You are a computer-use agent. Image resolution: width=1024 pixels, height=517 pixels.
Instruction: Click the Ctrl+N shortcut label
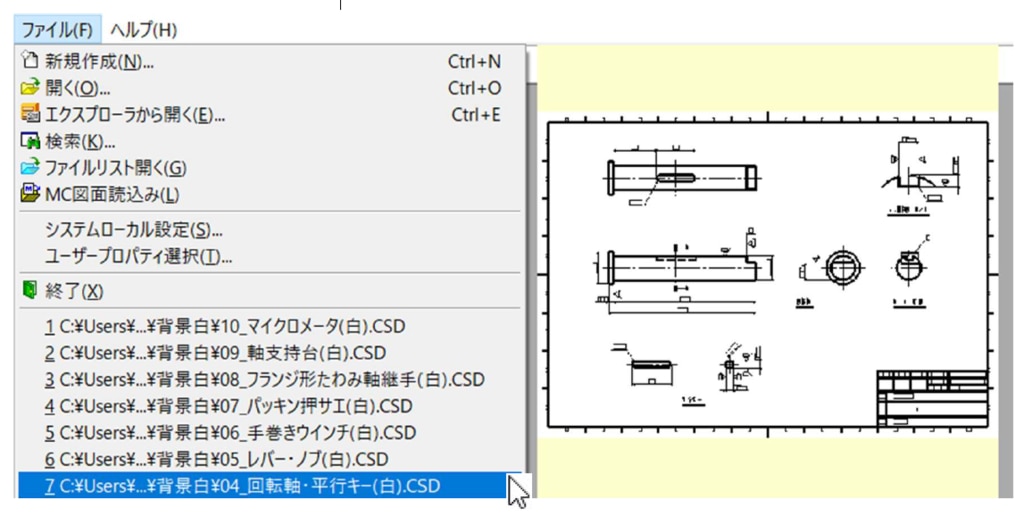[474, 61]
